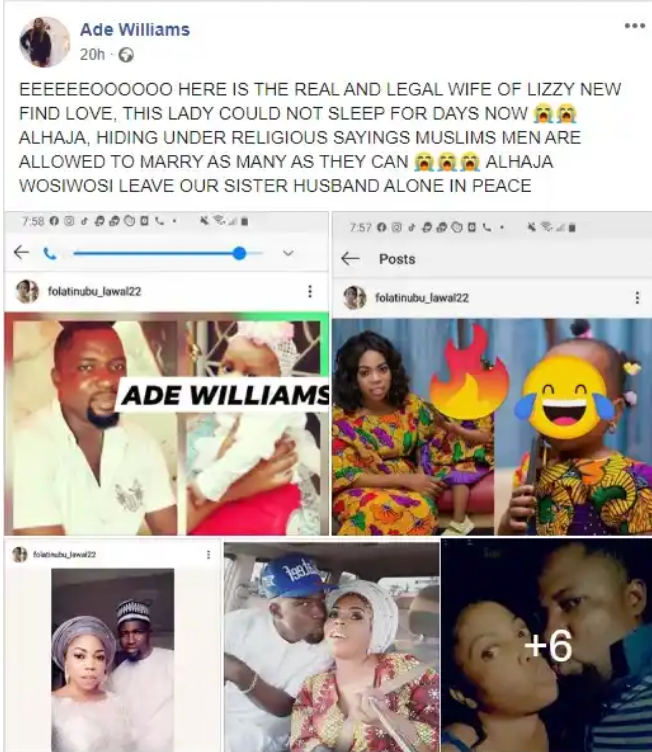Open Ade Williams profile name link

click(135, 30)
